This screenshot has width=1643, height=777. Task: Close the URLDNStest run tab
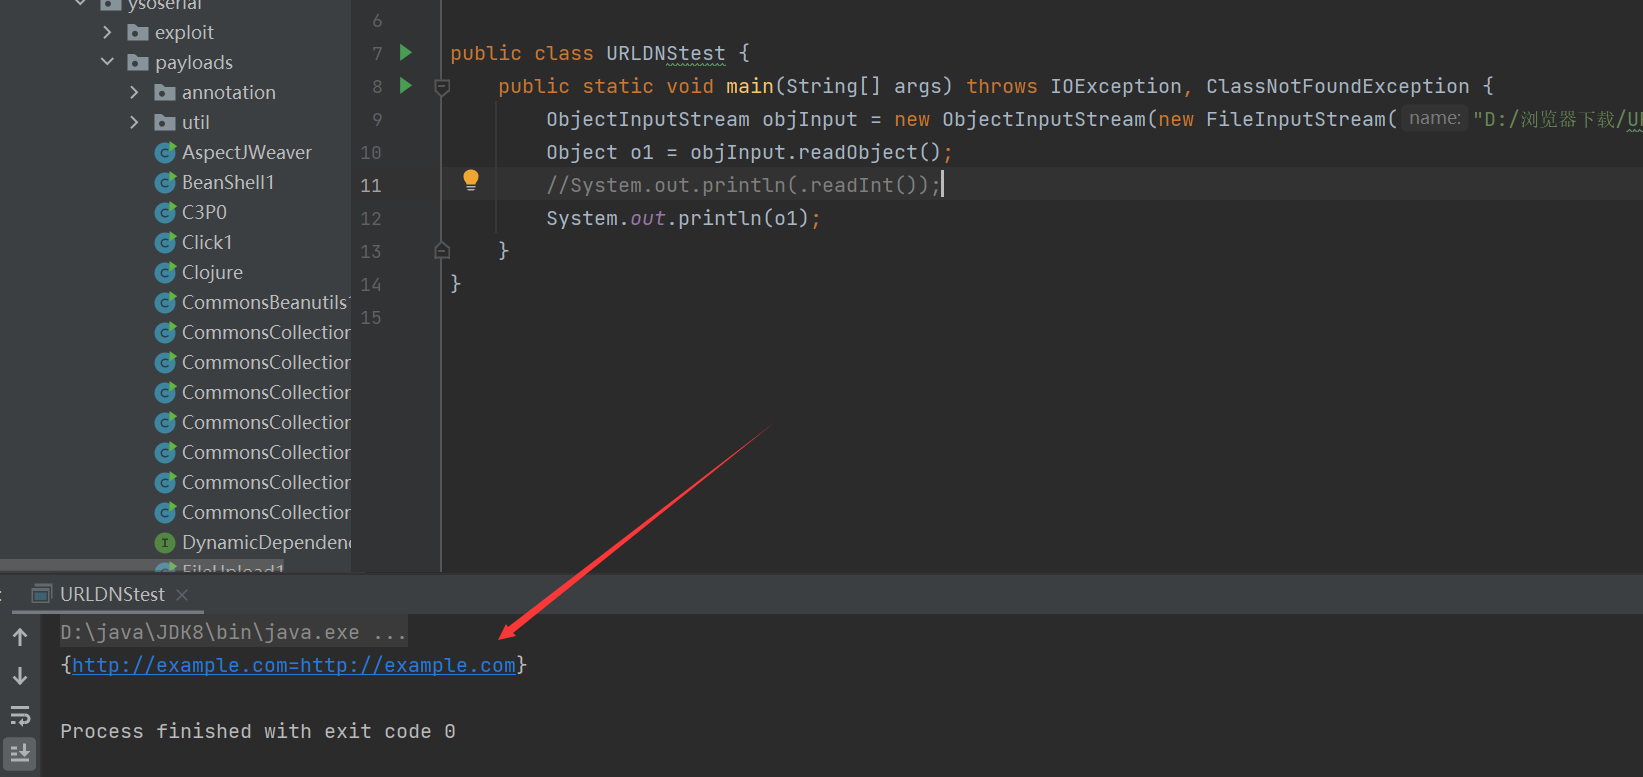[x=182, y=595]
